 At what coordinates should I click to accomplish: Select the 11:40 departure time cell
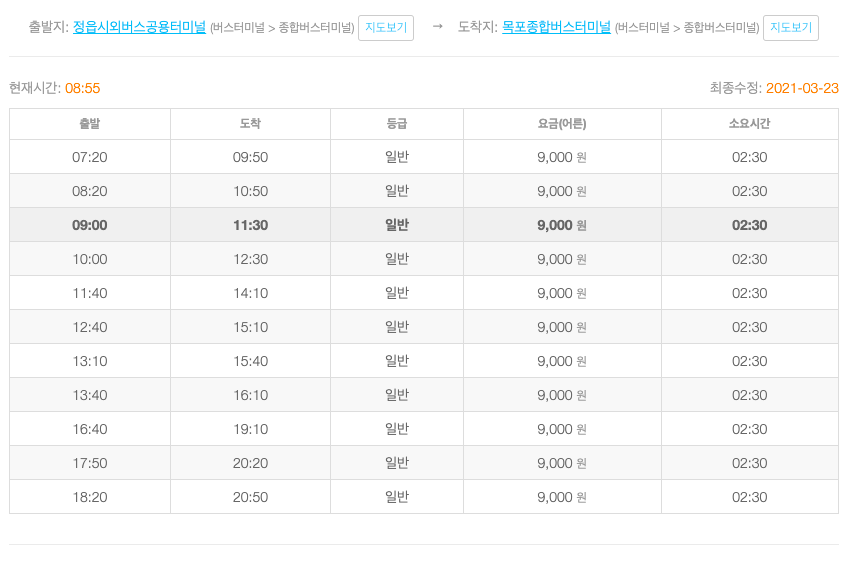coord(90,293)
